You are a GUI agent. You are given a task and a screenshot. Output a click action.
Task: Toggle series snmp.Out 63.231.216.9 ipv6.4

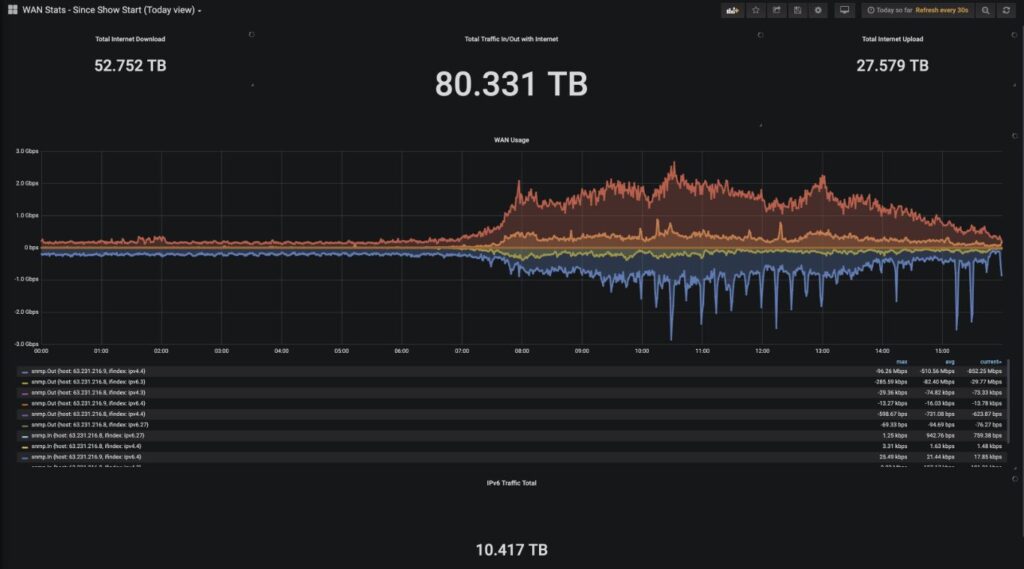(x=88, y=404)
